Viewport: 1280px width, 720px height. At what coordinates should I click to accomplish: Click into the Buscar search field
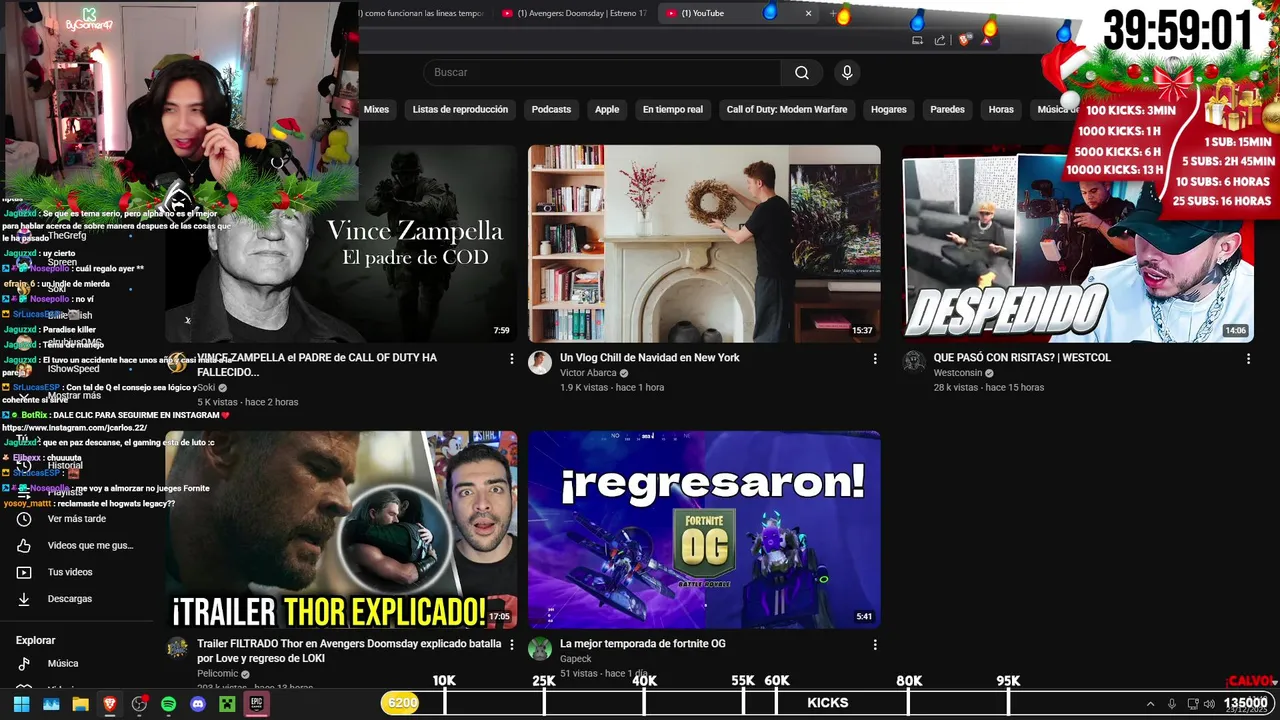(x=602, y=72)
